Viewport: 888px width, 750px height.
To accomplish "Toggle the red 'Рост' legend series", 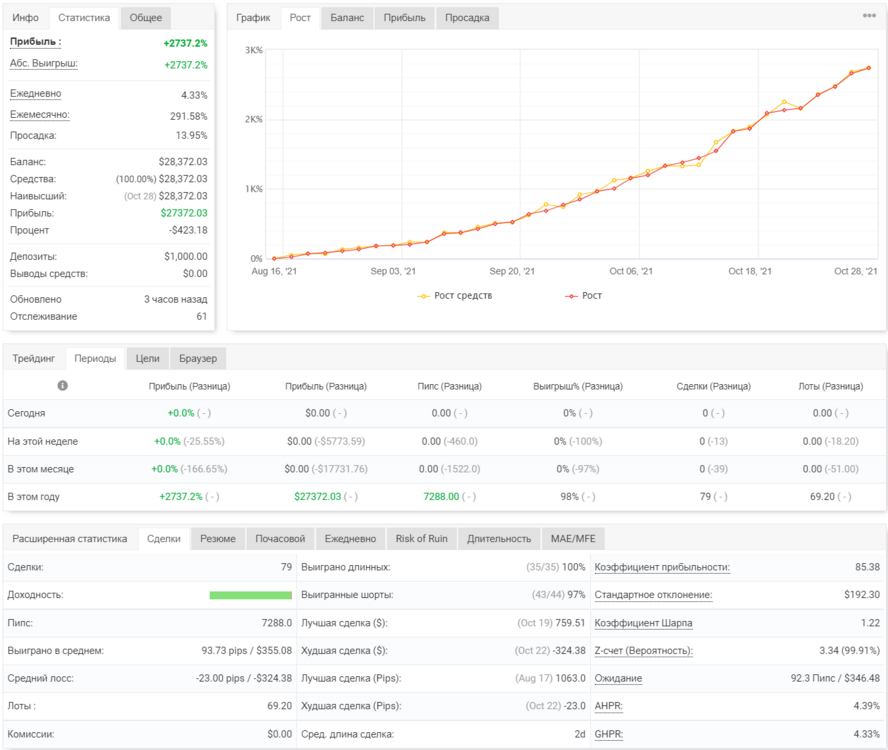I will 583,296.
